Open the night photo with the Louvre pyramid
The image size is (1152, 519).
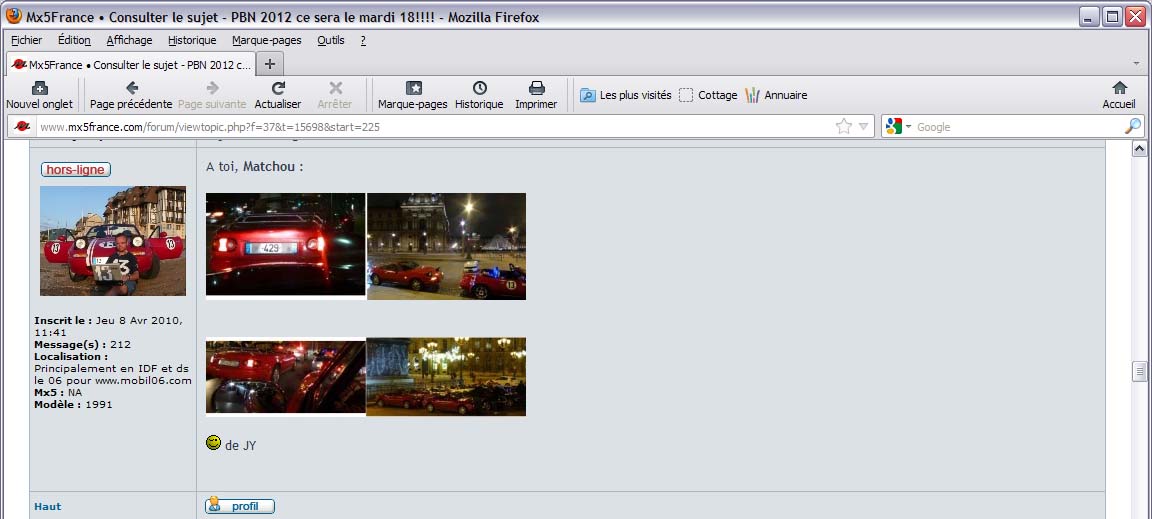(x=446, y=246)
